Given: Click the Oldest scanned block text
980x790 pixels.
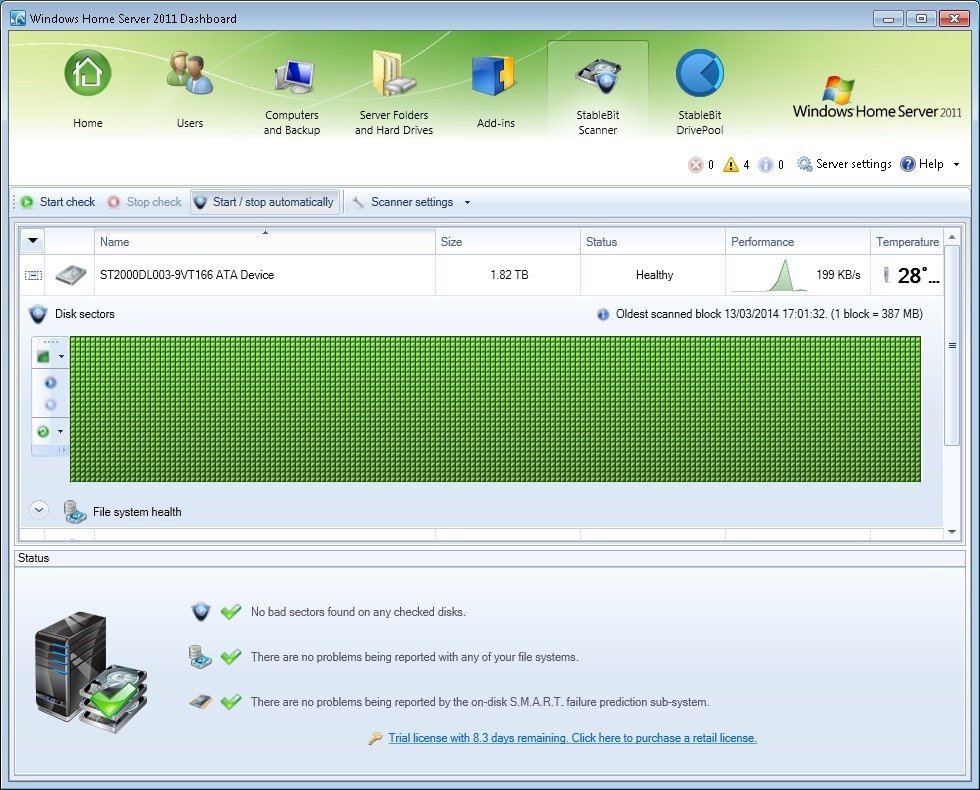Looking at the screenshot, I should 769,314.
